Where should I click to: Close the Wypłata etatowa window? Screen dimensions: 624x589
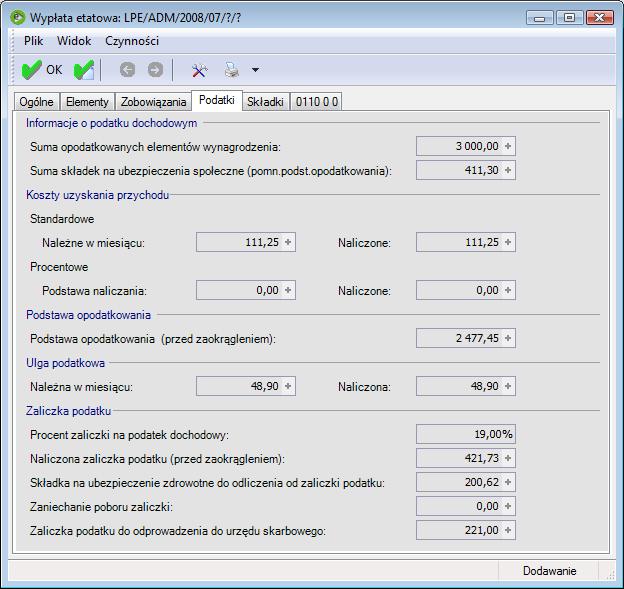599,18
